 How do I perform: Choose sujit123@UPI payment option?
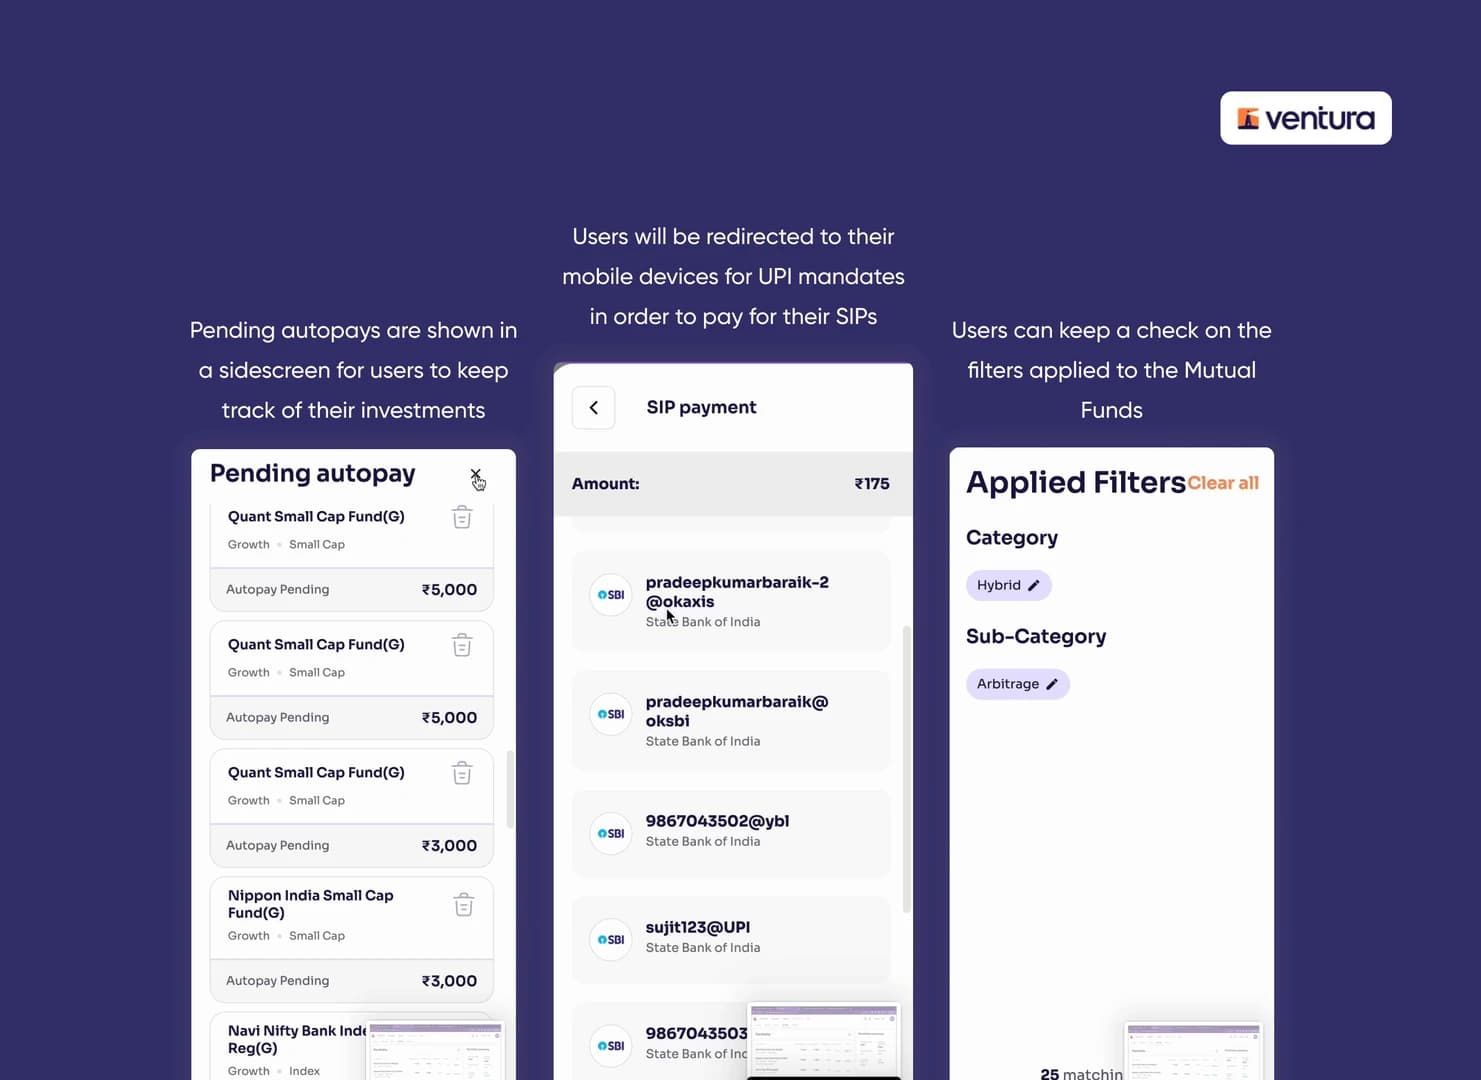pyautogui.click(x=731, y=939)
